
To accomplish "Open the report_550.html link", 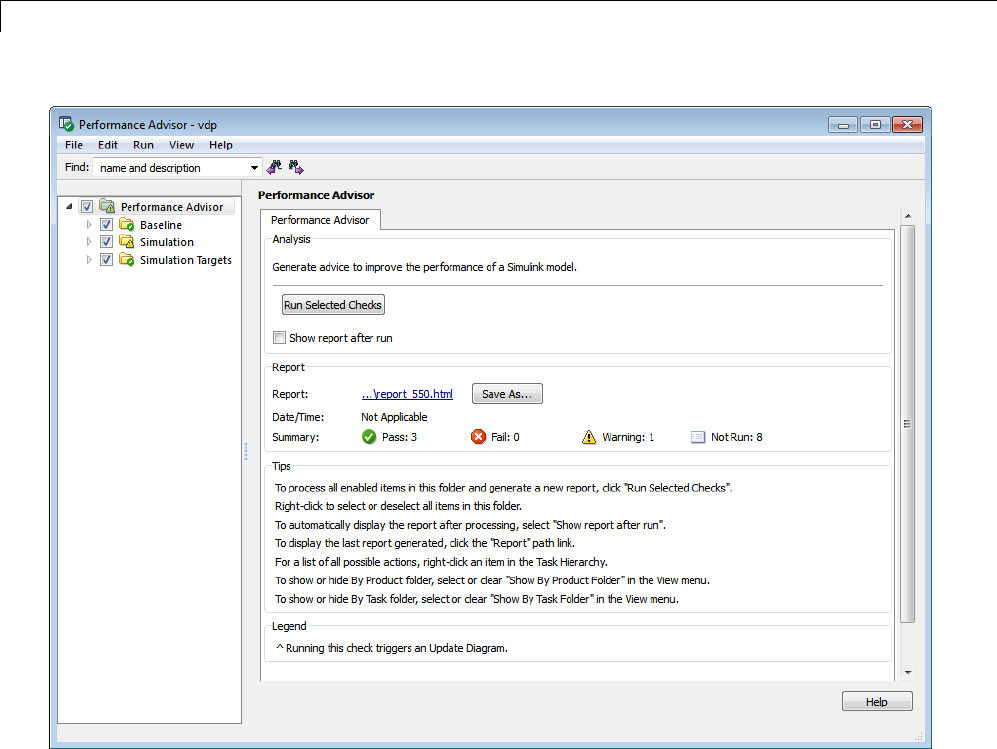I will pyautogui.click(x=407, y=394).
